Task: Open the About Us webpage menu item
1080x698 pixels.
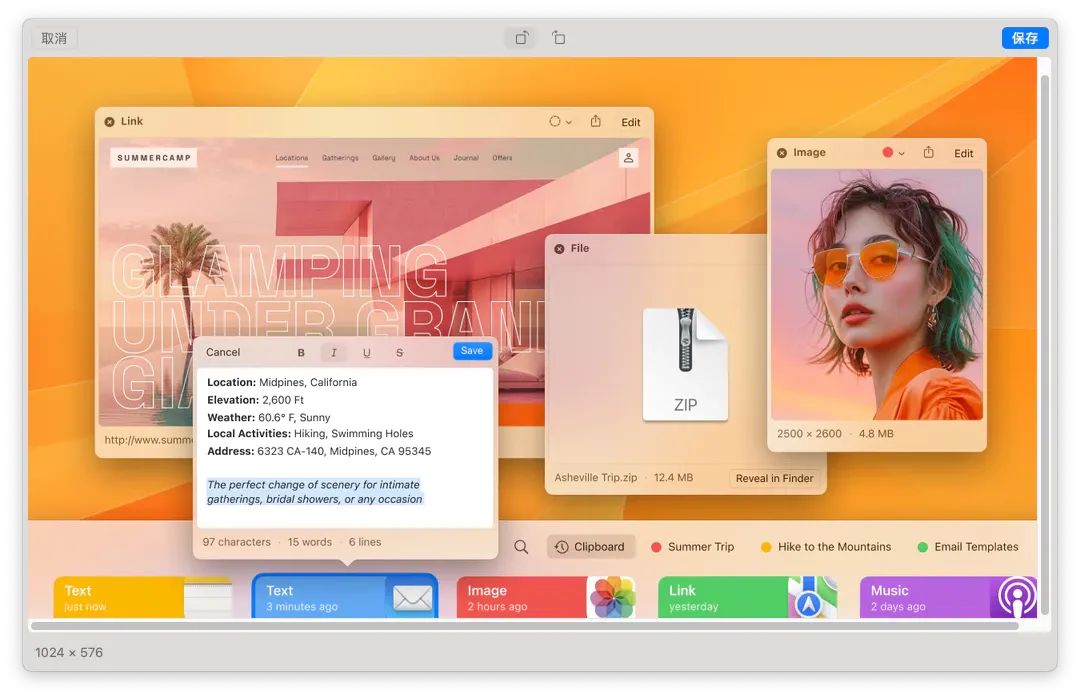Action: point(424,158)
